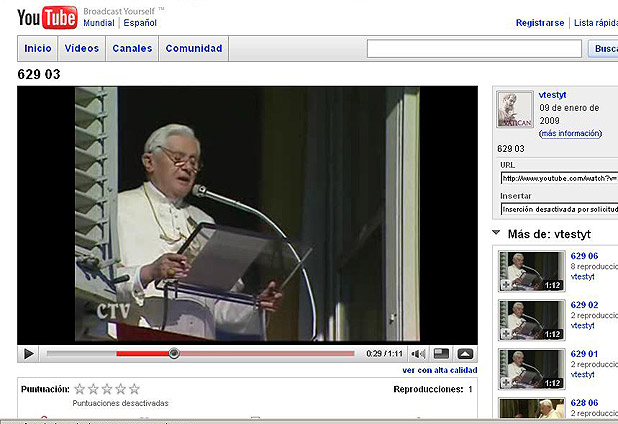618x424 pixels.
Task: Click the Registrarse link
Action: coord(540,23)
